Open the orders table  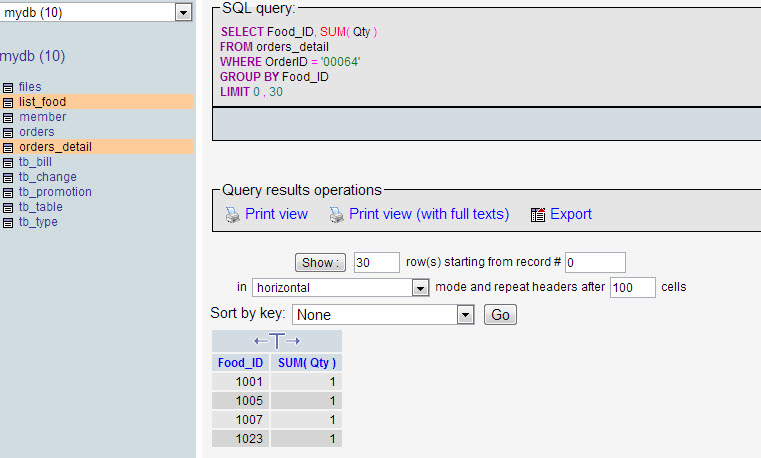click(37, 132)
